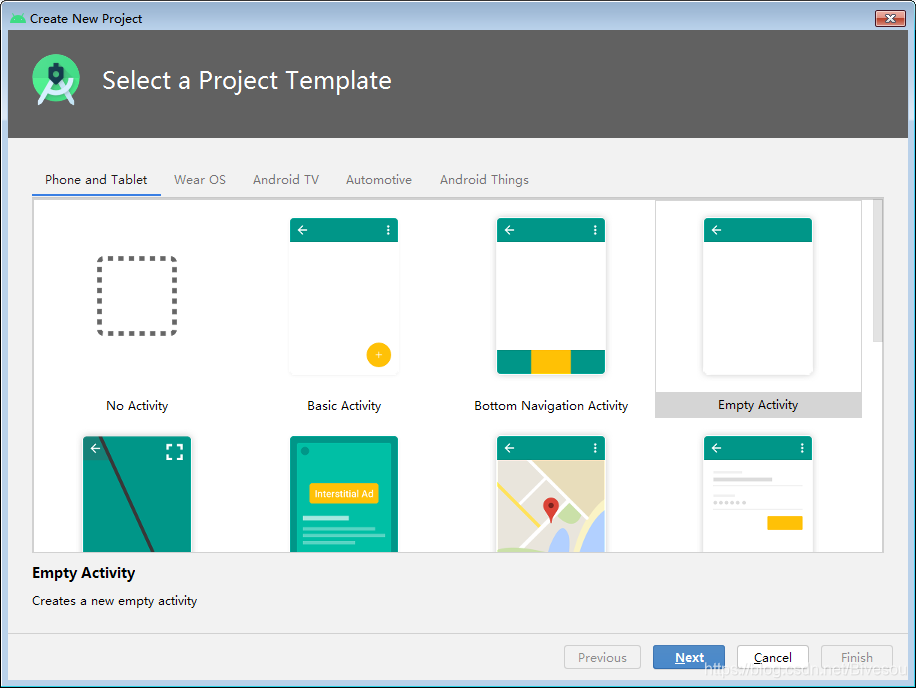
Task: Choose the Basic Activity template thumbnail
Action: pos(344,296)
